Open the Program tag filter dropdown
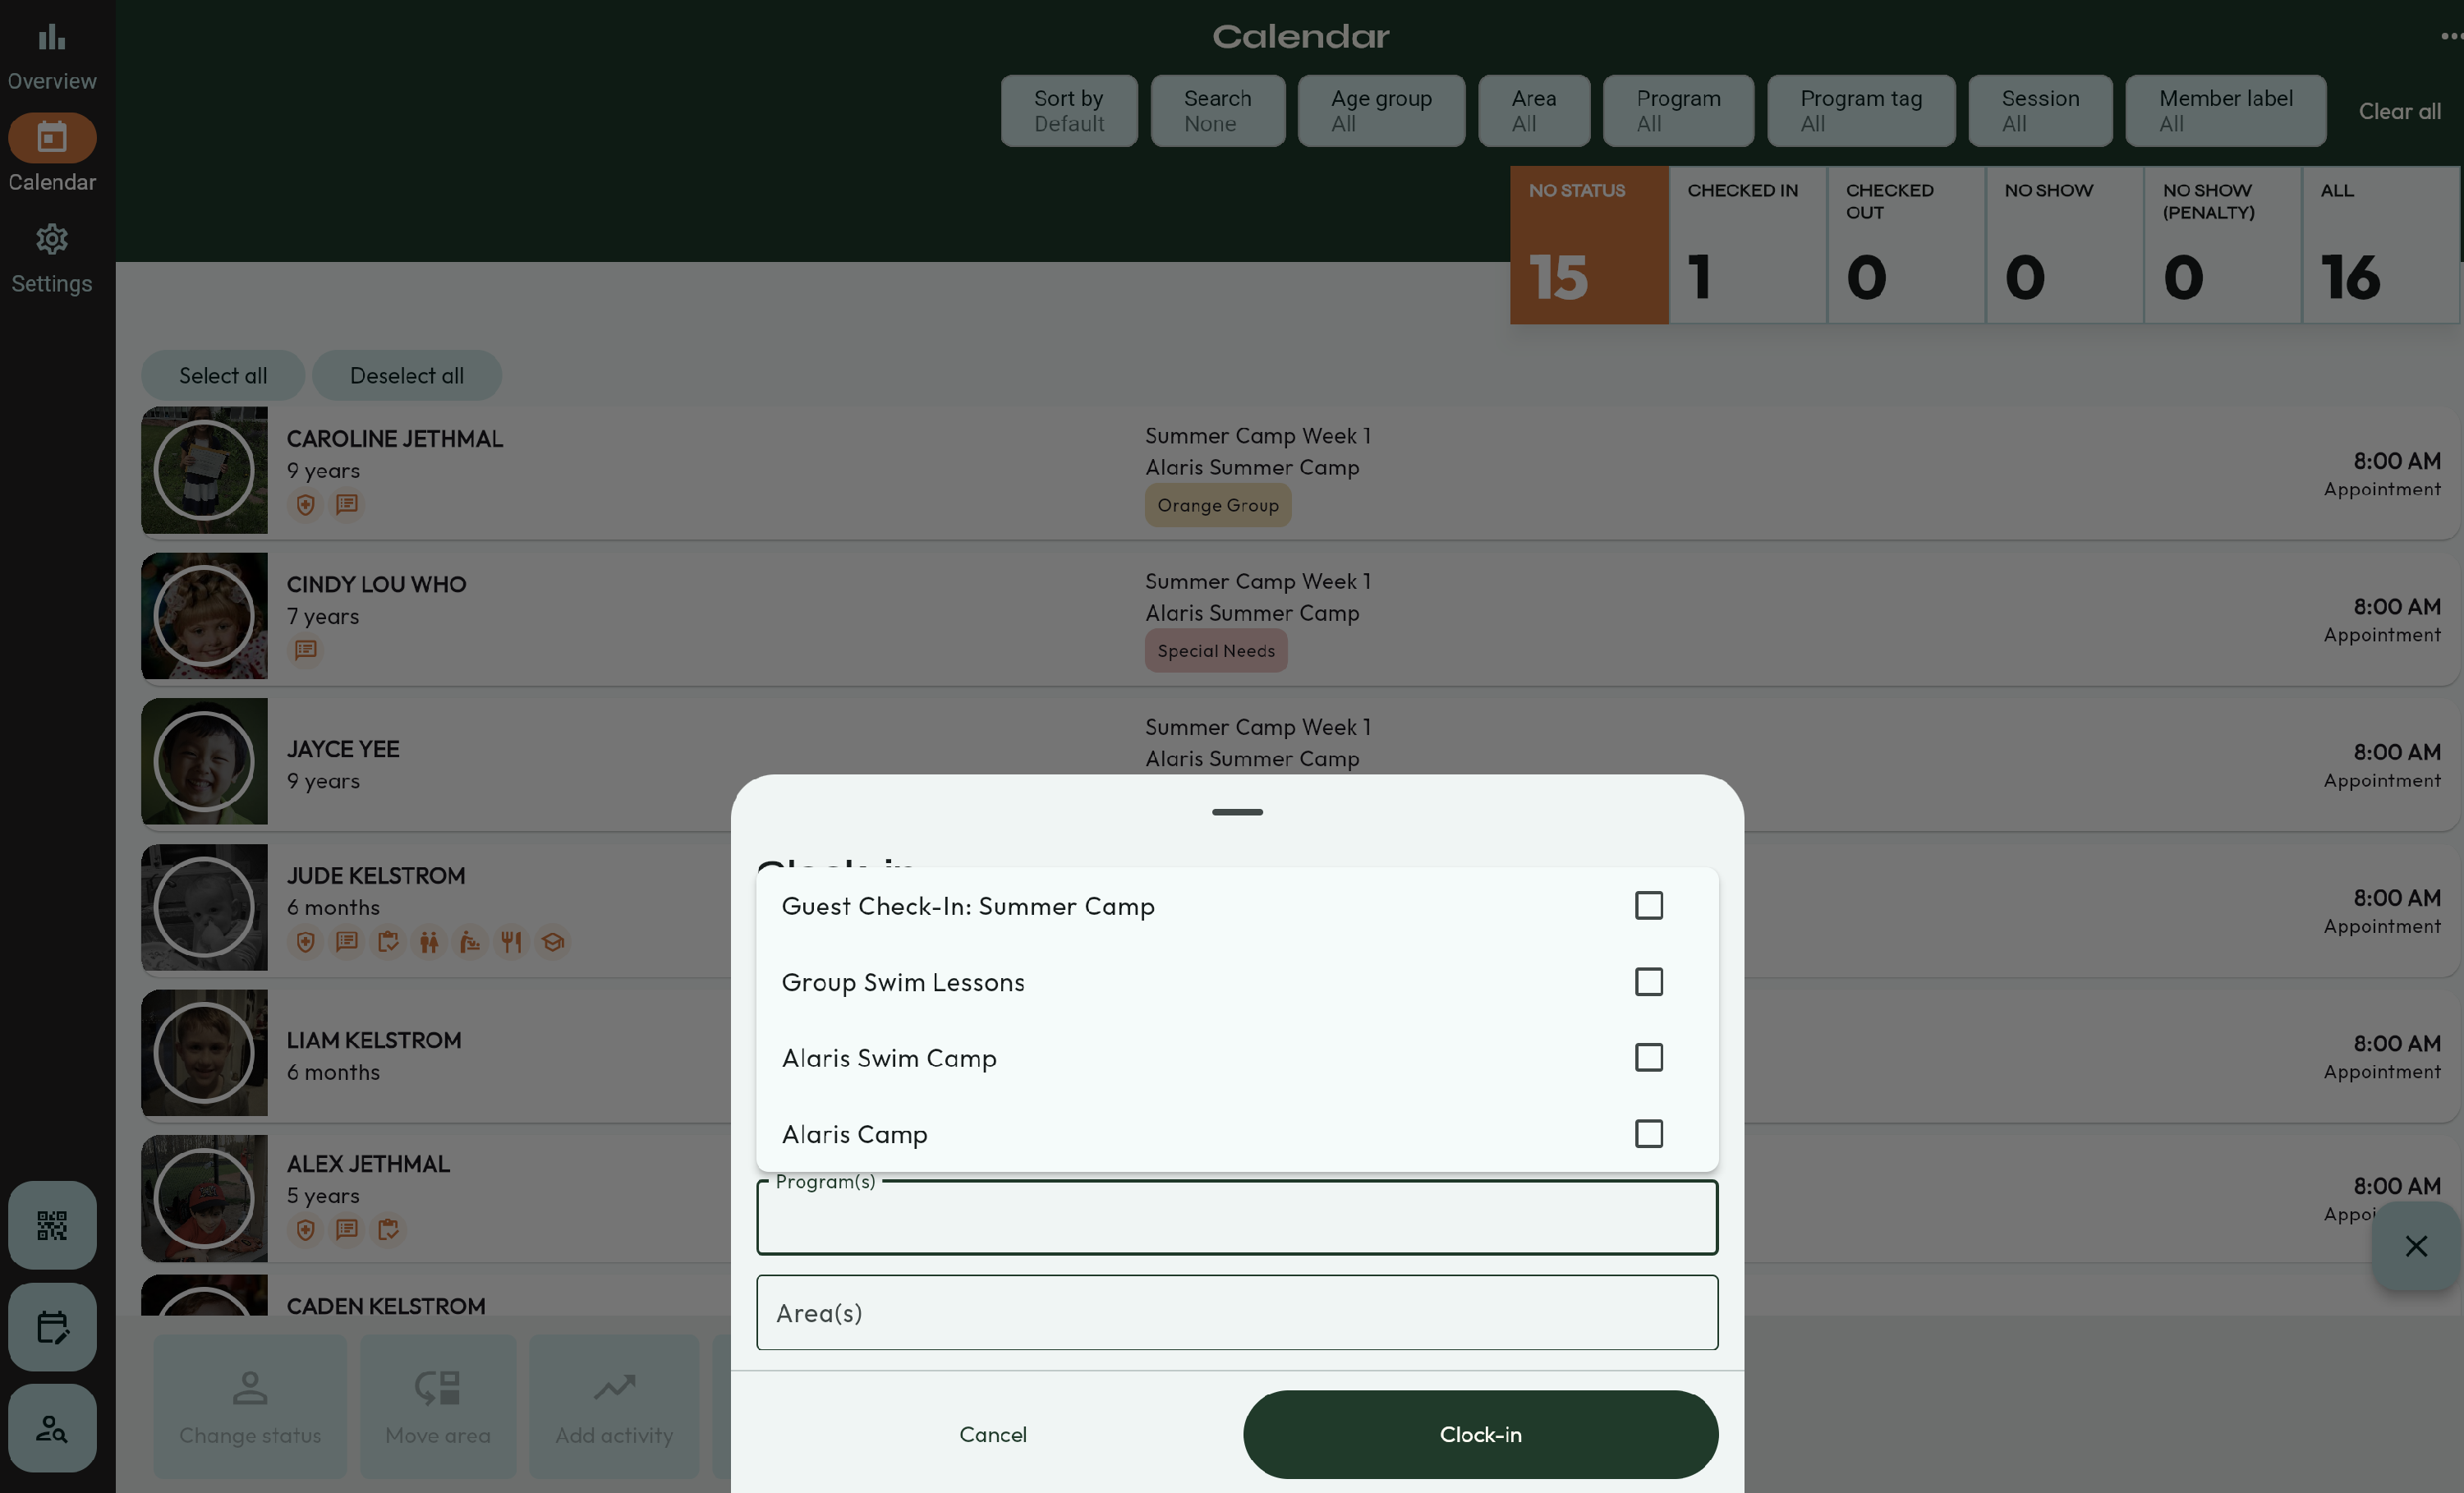The width and height of the screenshot is (2464, 1493). click(1861, 111)
